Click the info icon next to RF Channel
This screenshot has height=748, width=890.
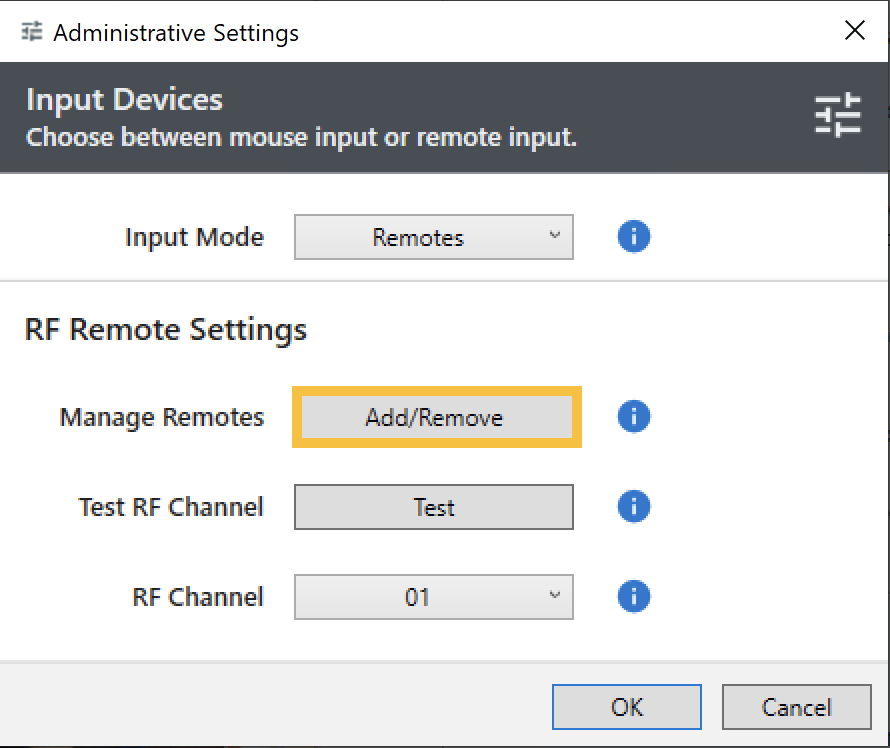634,597
